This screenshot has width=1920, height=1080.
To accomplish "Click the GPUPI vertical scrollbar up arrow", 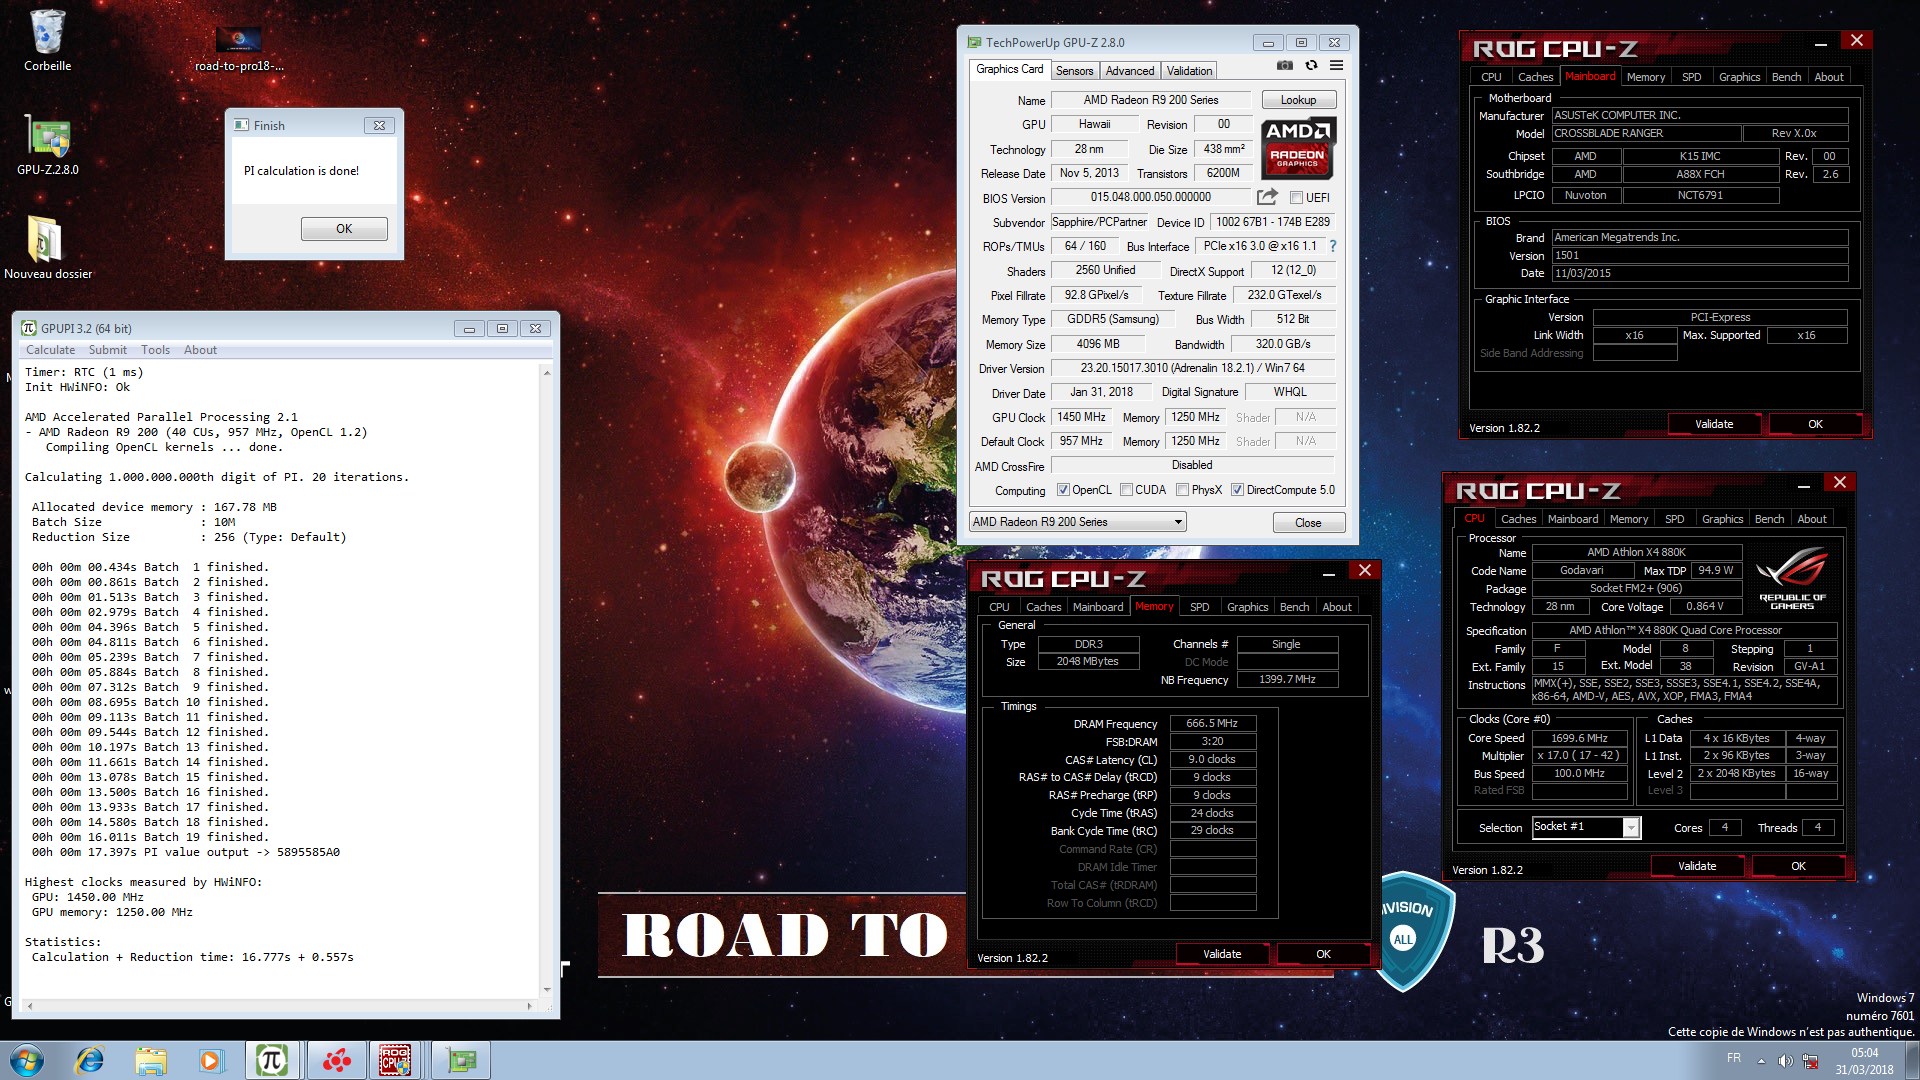I will [x=546, y=373].
